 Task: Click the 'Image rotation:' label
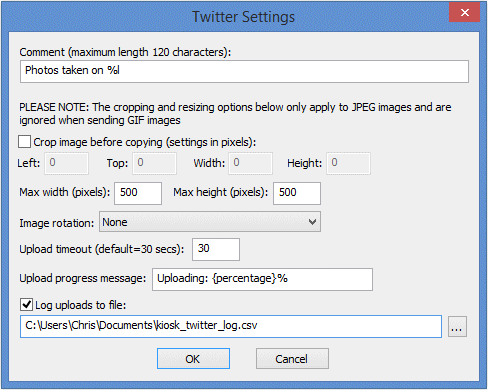point(57,223)
